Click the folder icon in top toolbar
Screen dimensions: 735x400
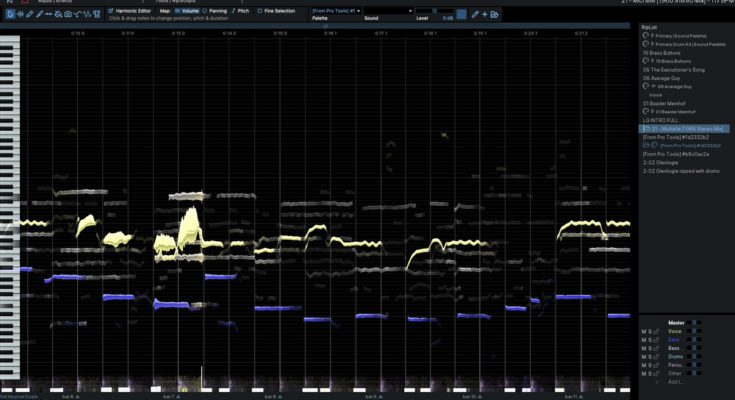tap(496, 15)
